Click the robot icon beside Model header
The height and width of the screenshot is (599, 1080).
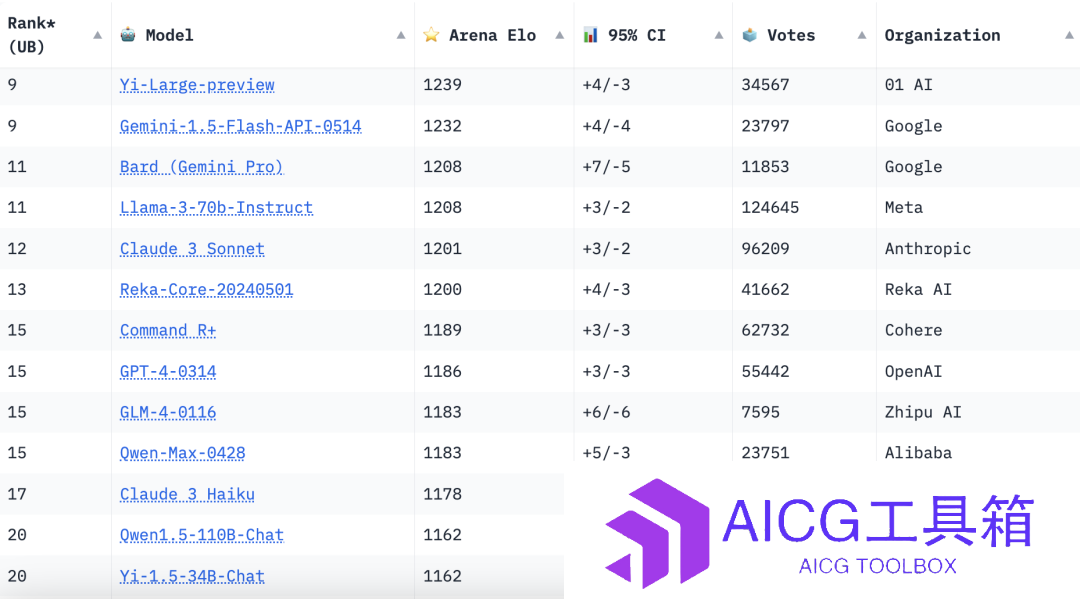pyautogui.click(x=127, y=34)
